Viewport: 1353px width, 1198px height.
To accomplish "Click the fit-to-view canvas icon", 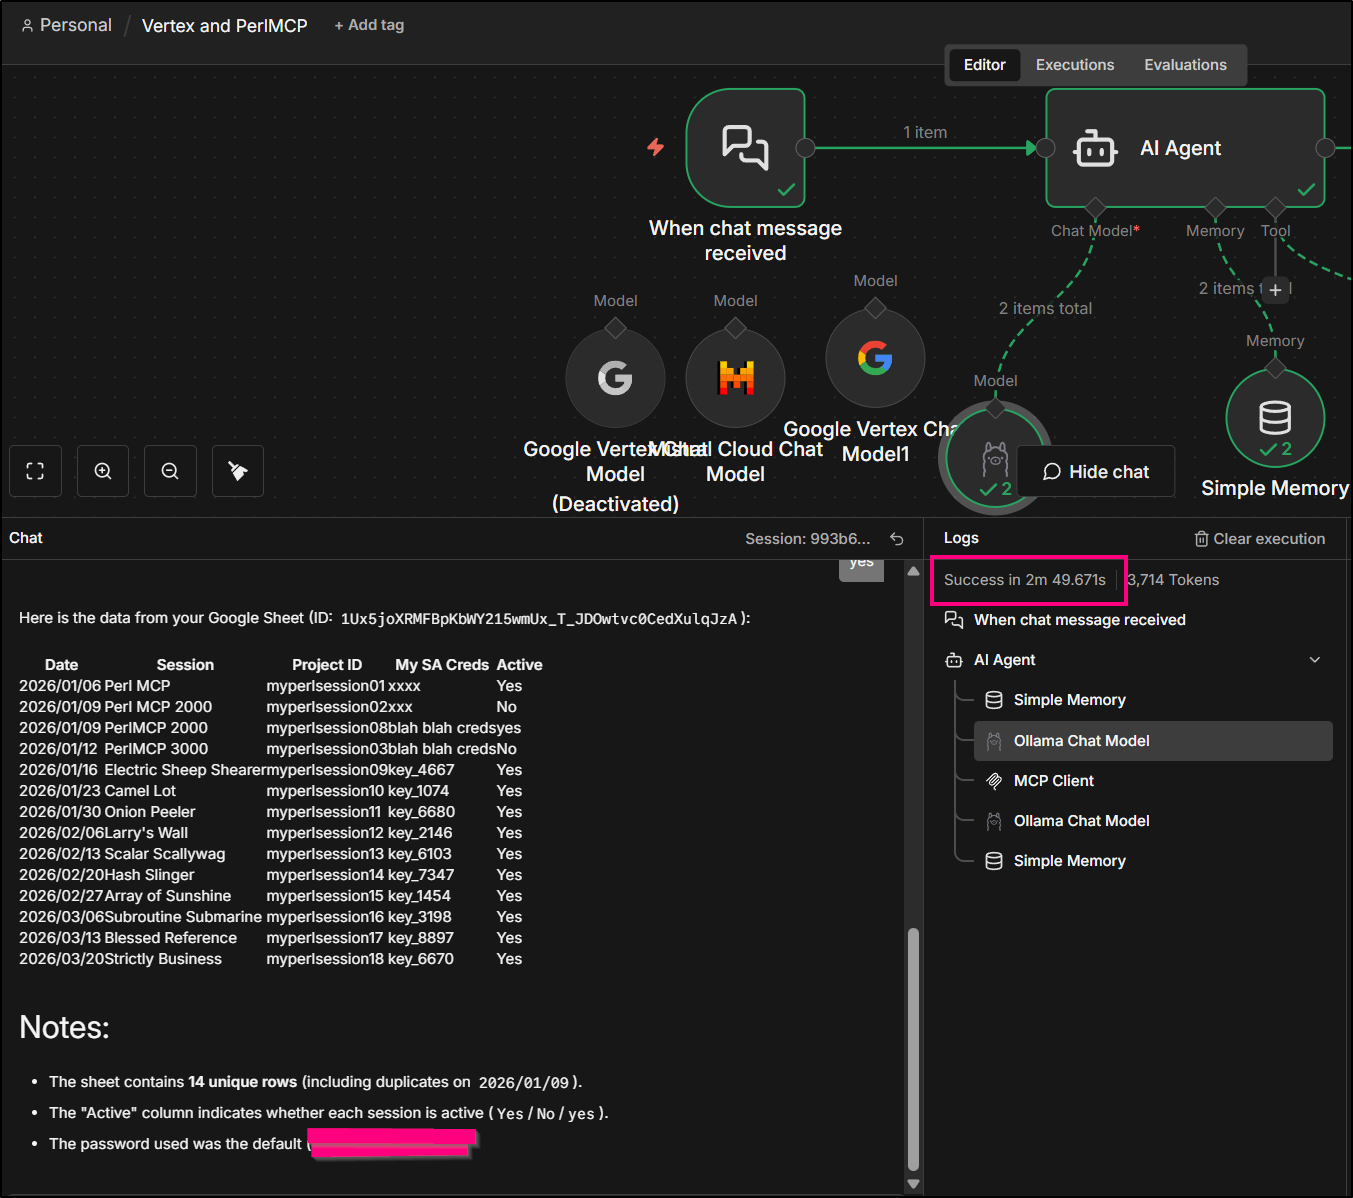I will pyautogui.click(x=35, y=471).
